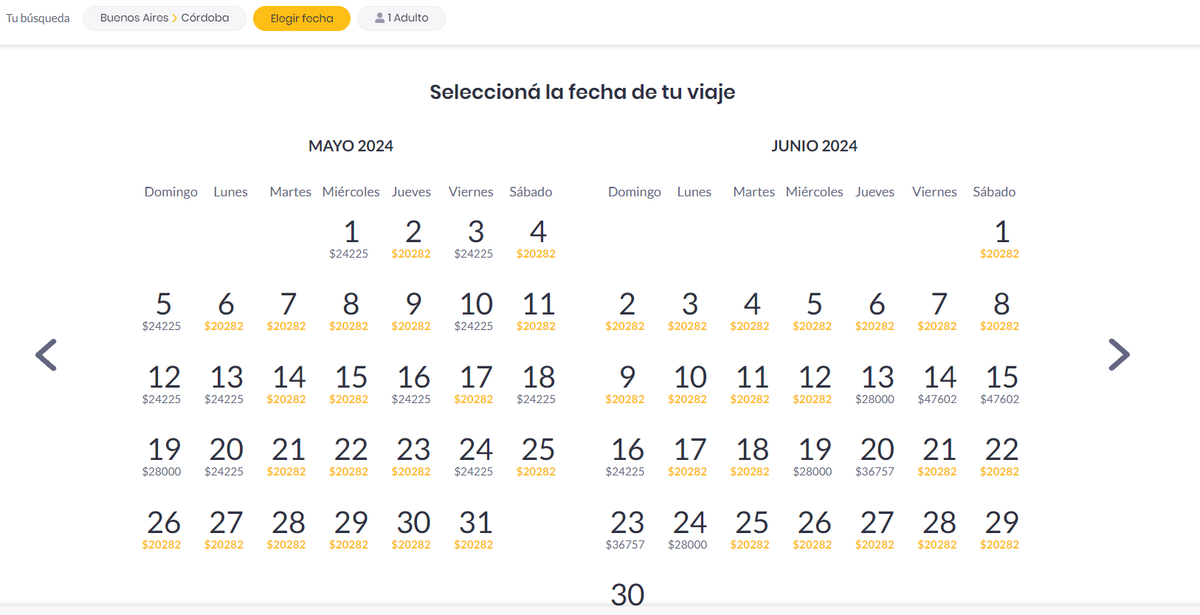Choose May 4 with $20282 fare
The height and width of the screenshot is (615, 1200).
pos(537,239)
